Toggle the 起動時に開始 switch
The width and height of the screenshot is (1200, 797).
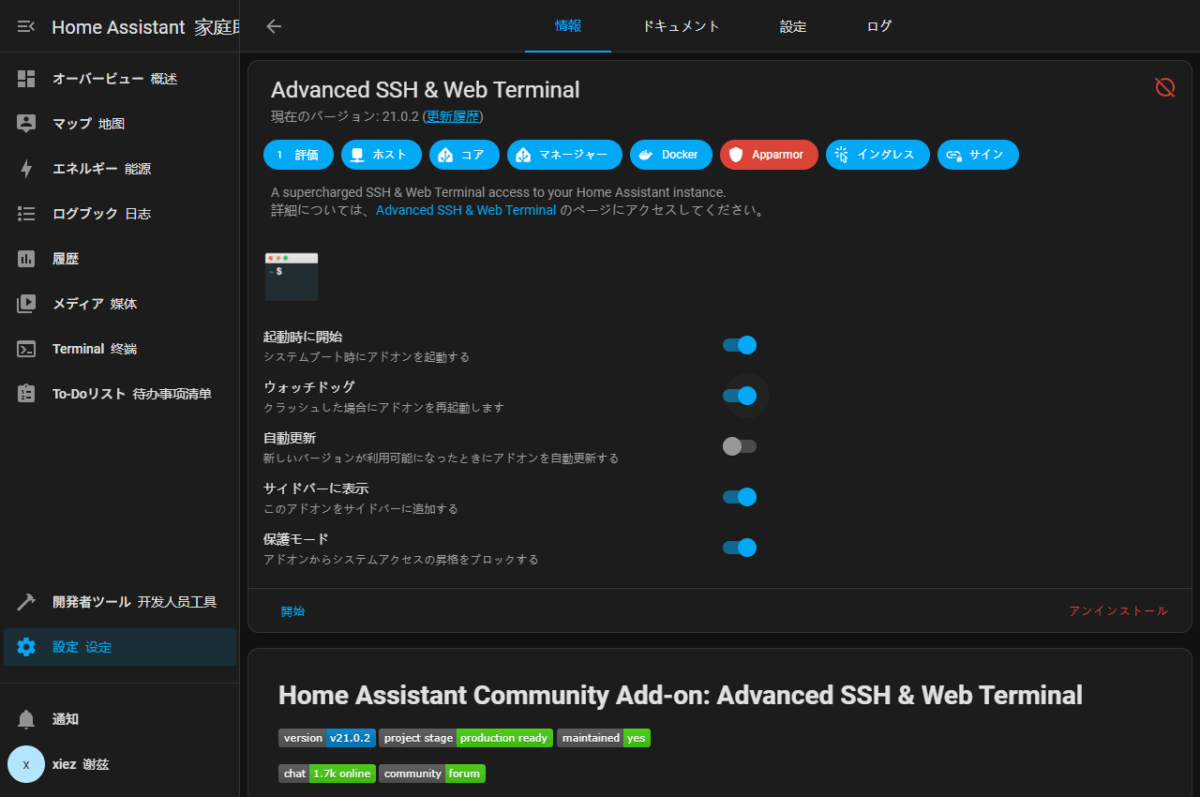point(739,345)
